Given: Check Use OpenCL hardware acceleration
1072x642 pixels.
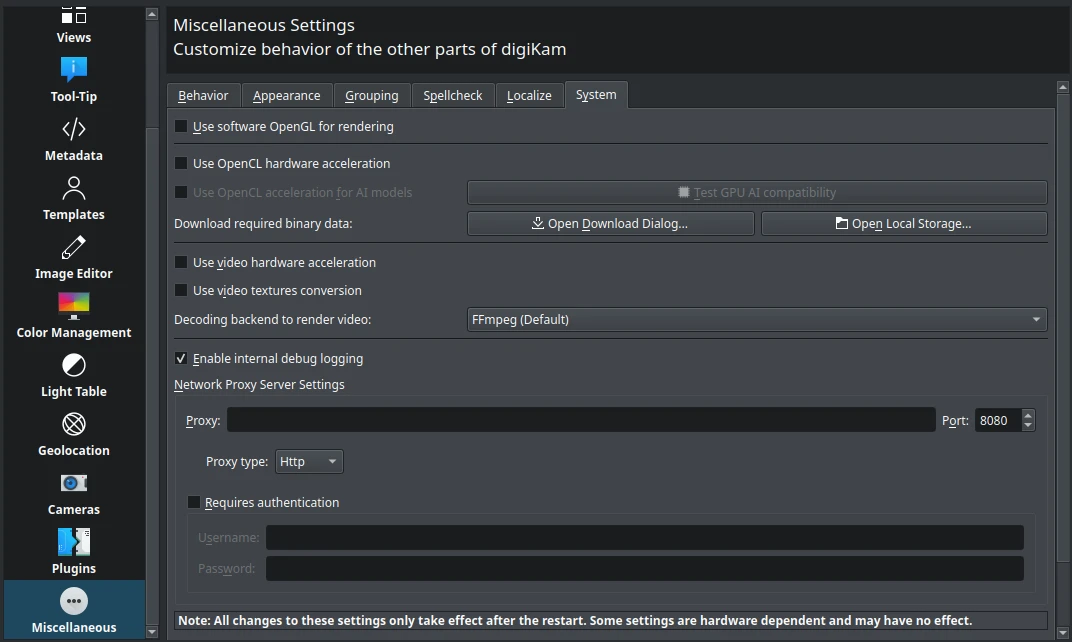Looking at the screenshot, I should pos(181,163).
